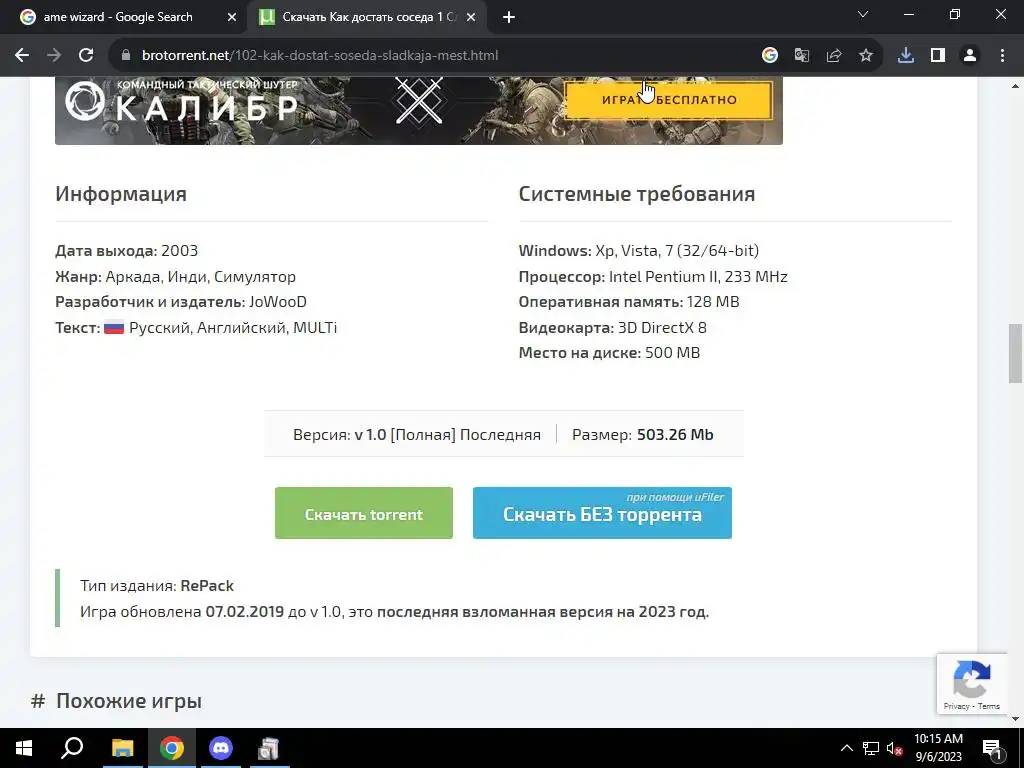Click the muted volume tray icon
Viewport: 1024px width, 768px height.
pyautogui.click(x=894, y=748)
